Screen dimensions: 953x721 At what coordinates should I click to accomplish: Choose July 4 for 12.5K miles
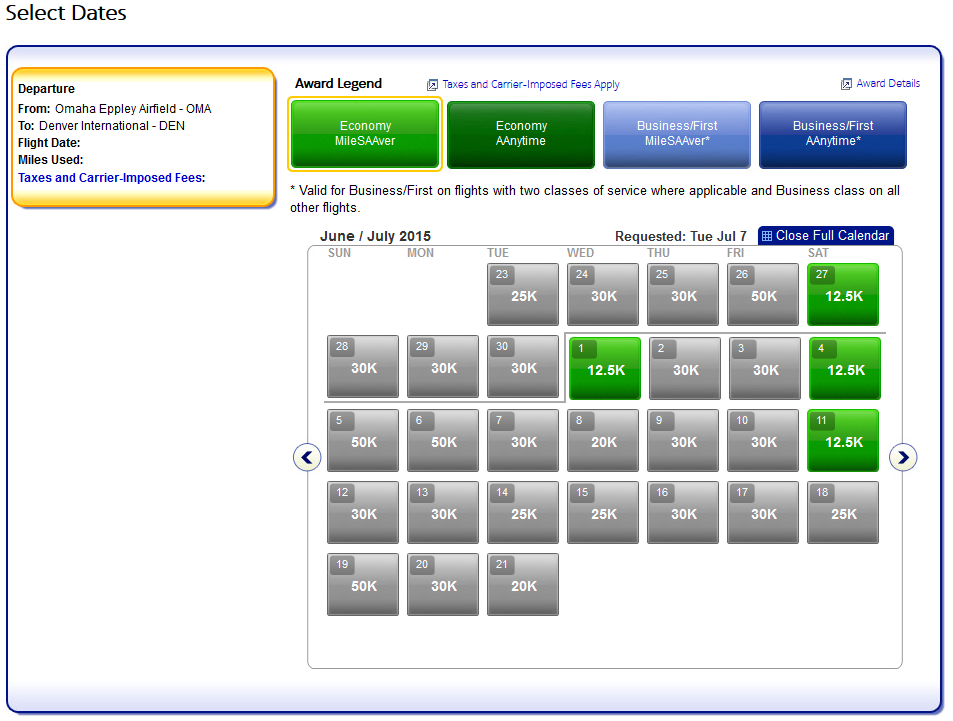coord(844,369)
